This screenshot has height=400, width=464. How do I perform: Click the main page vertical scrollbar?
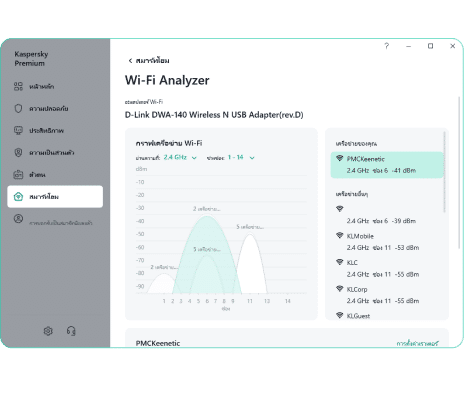(459, 173)
